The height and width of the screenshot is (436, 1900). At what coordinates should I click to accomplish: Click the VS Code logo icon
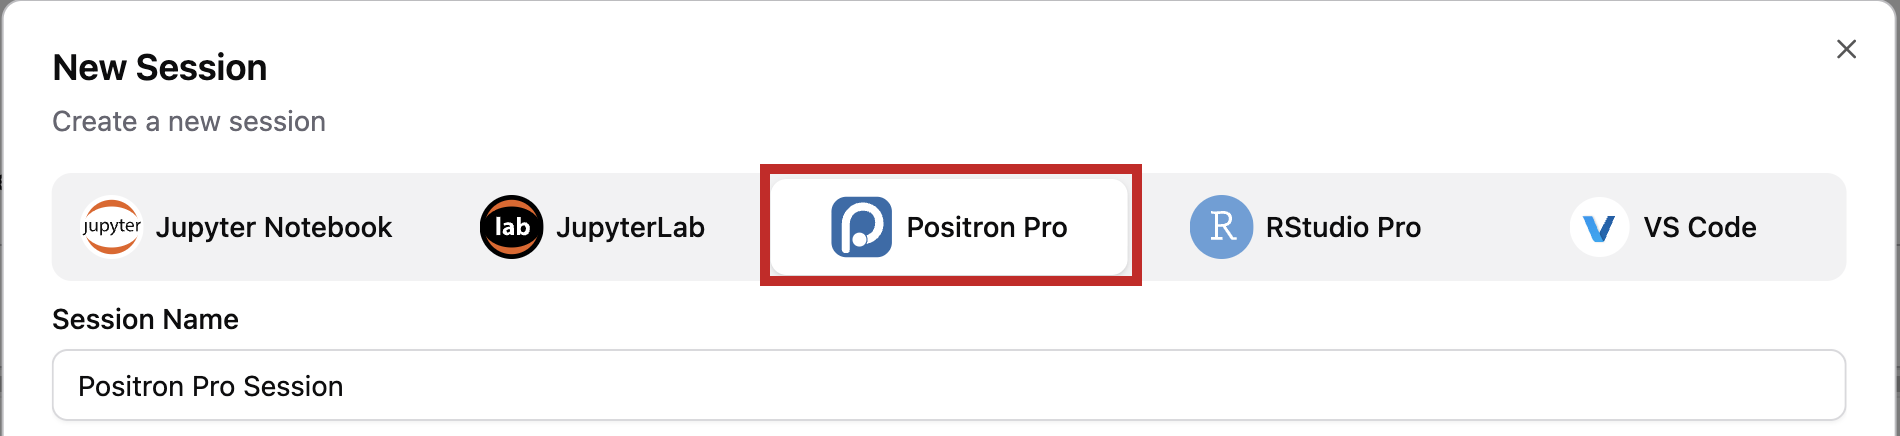click(x=1599, y=228)
